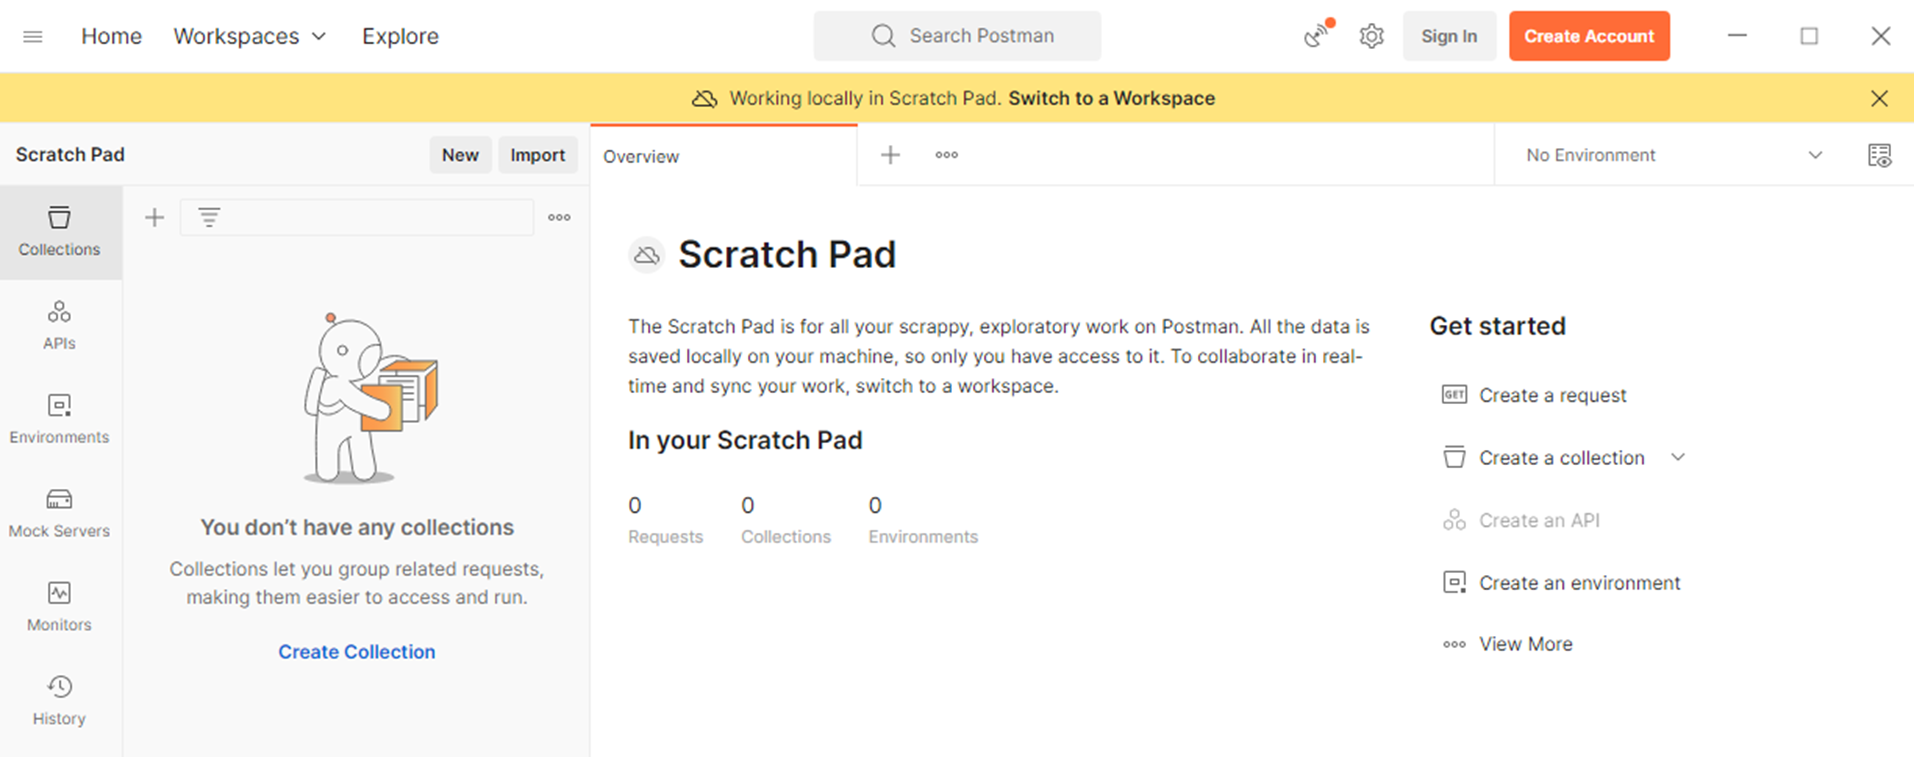Click the Sign In button

1449,36
